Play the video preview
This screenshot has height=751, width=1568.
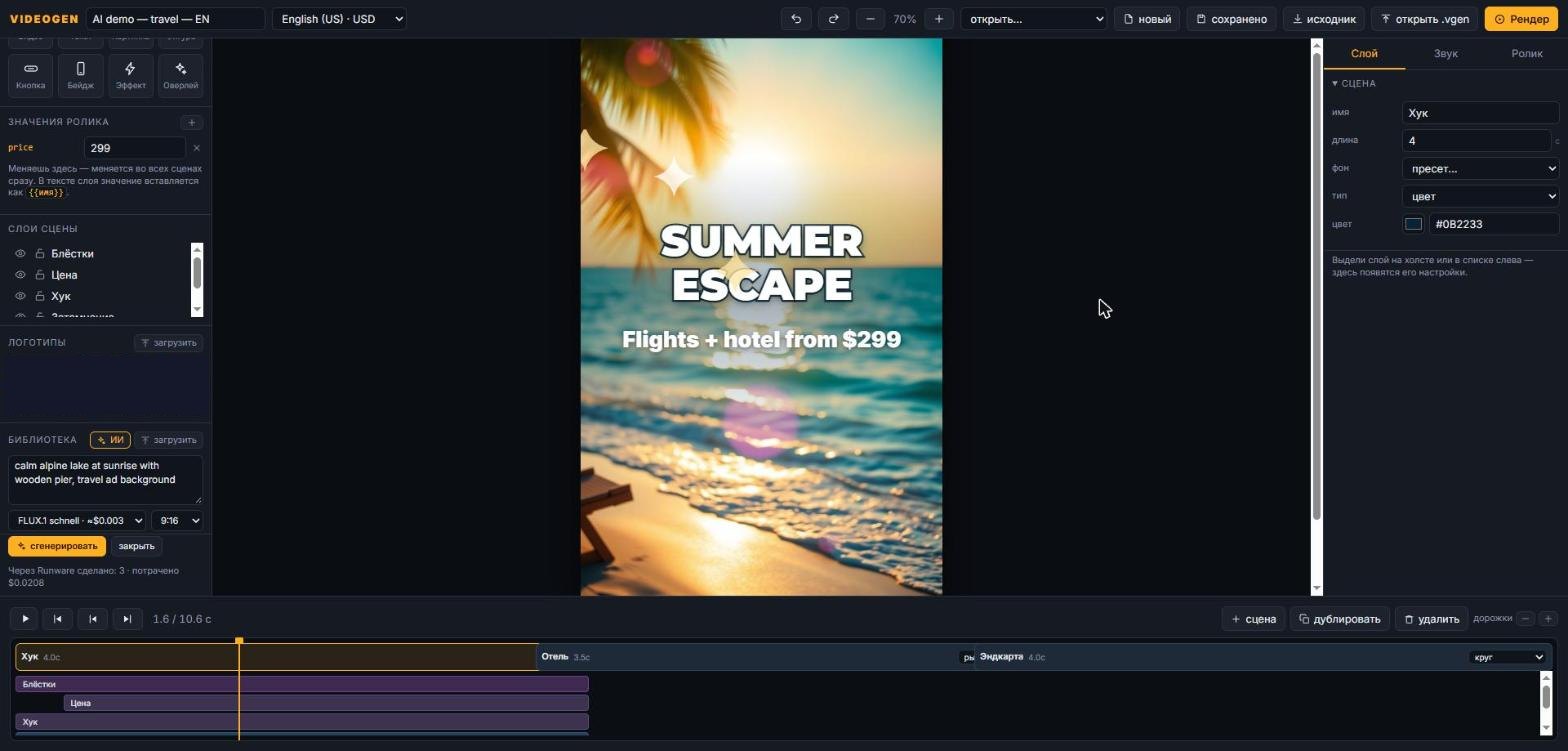25,619
